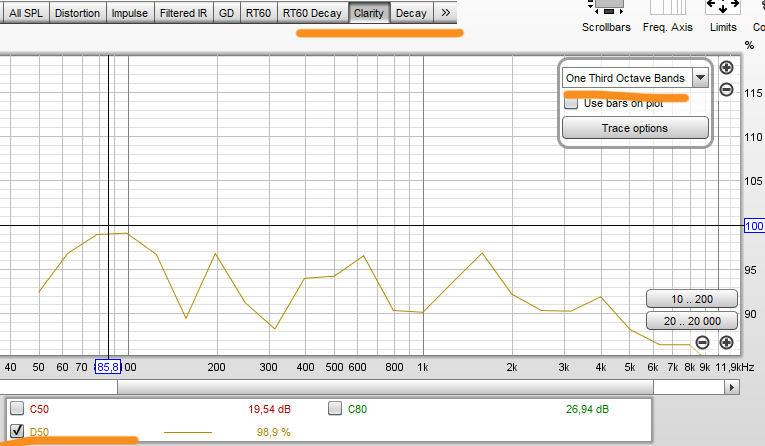This screenshot has height=446, width=765.
Task: Set range with 20 .. 20 000 button
Action: tap(692, 321)
